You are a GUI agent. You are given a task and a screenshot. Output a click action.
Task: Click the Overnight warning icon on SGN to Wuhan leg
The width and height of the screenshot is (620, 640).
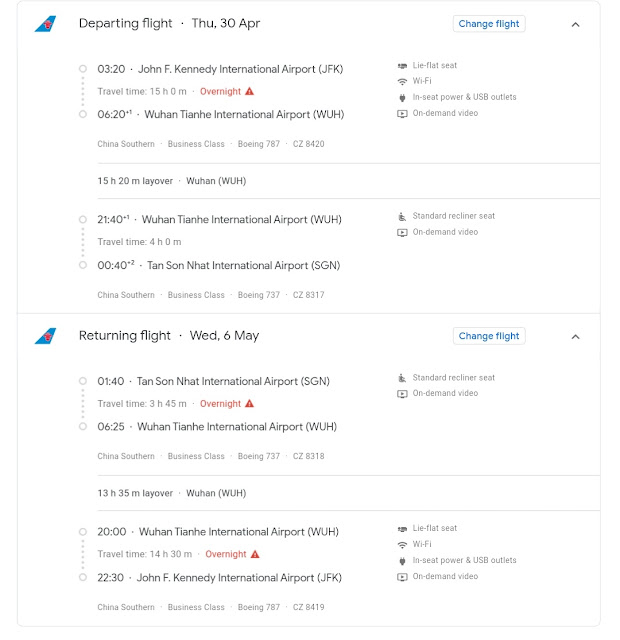click(x=249, y=404)
